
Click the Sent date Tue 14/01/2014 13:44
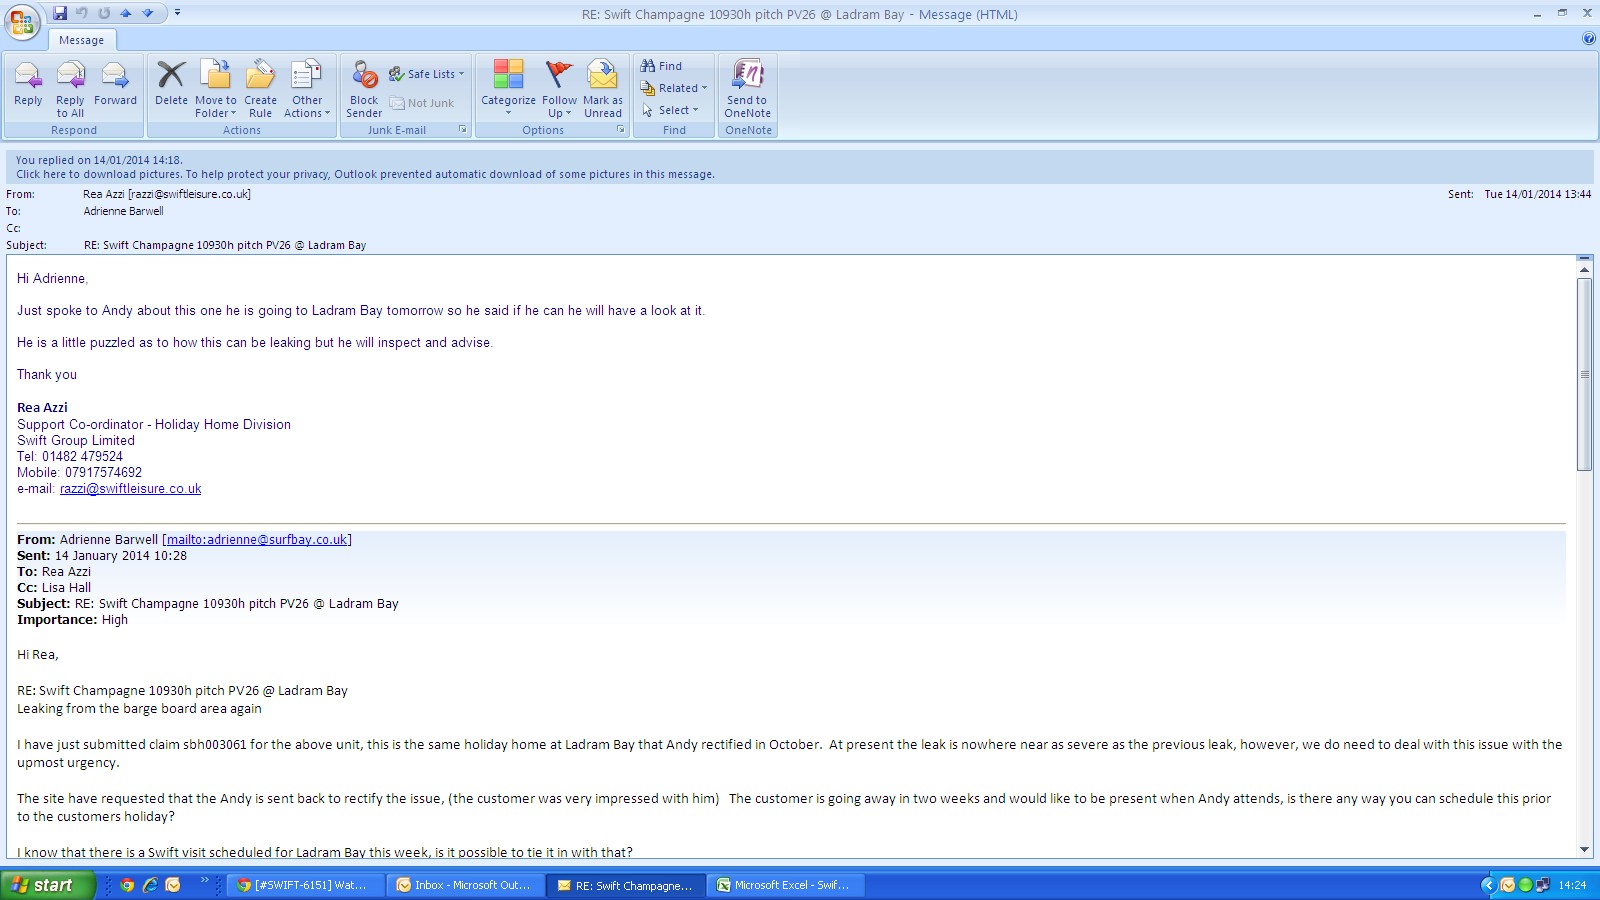(x=1537, y=194)
